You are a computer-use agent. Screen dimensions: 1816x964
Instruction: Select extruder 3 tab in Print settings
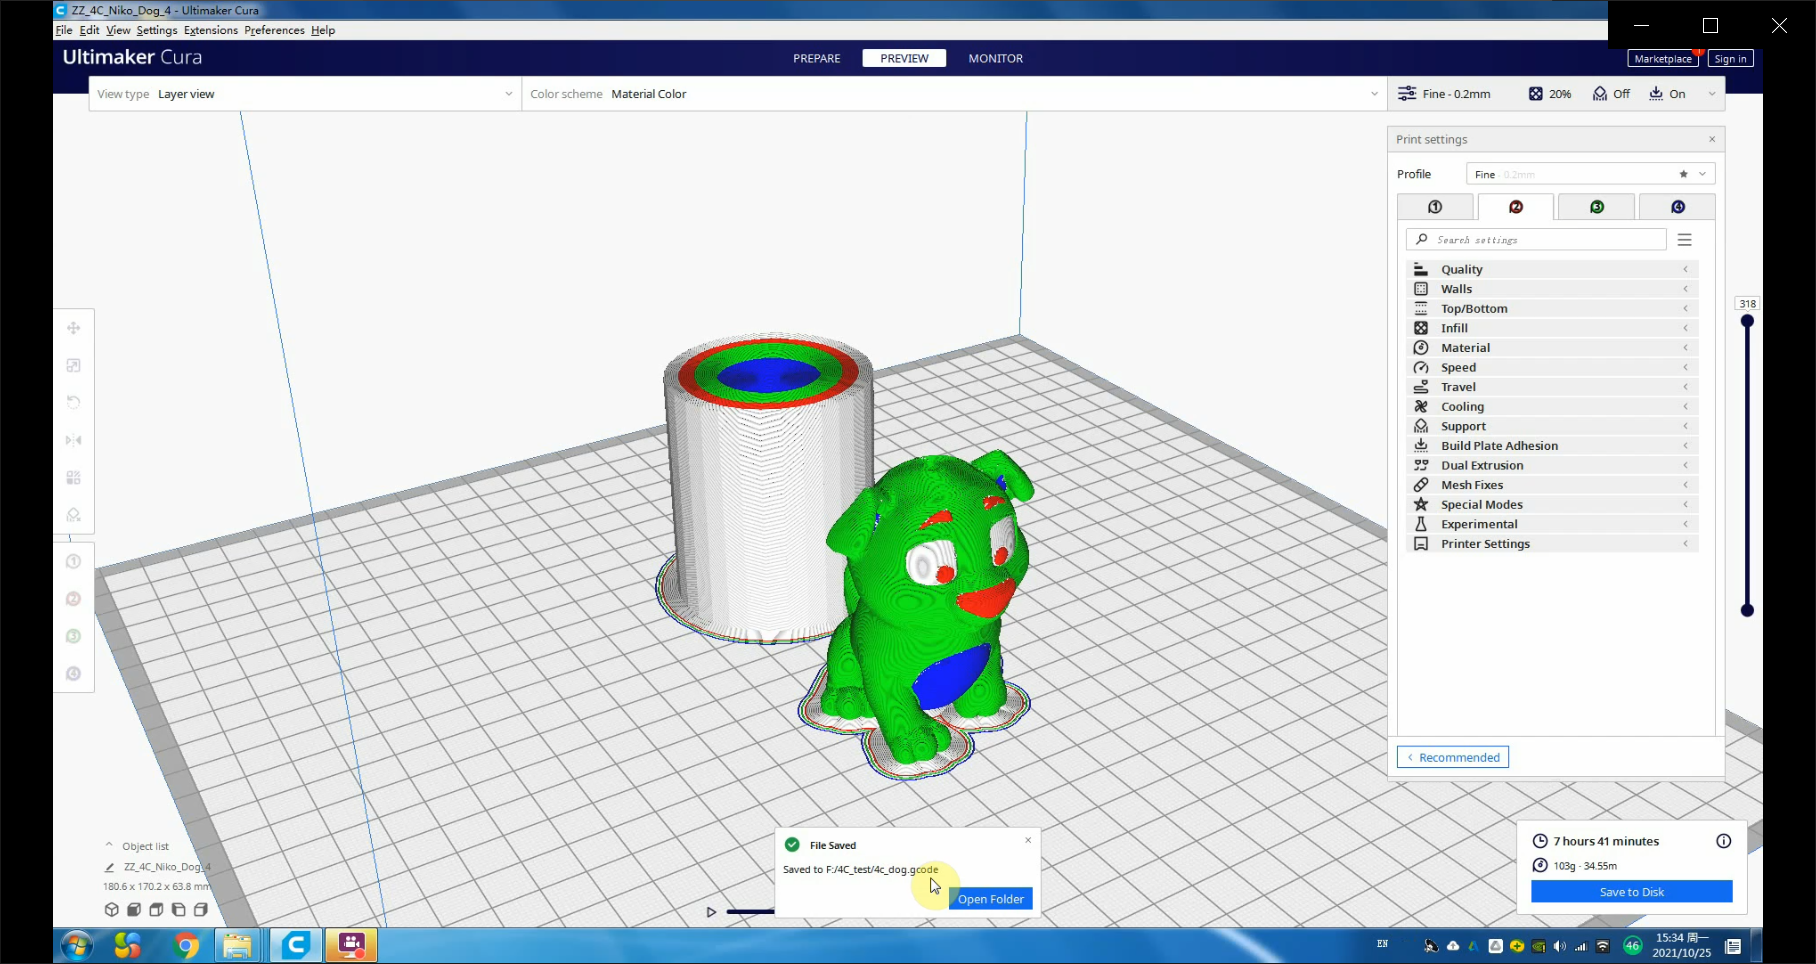pyautogui.click(x=1597, y=207)
